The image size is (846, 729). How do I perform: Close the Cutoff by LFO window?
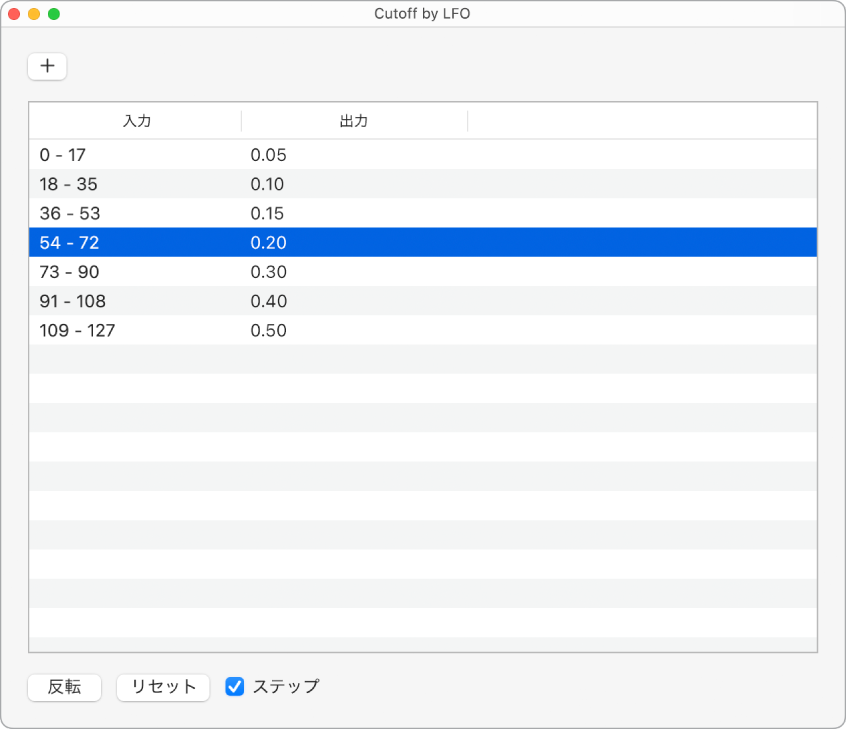tap(14, 14)
